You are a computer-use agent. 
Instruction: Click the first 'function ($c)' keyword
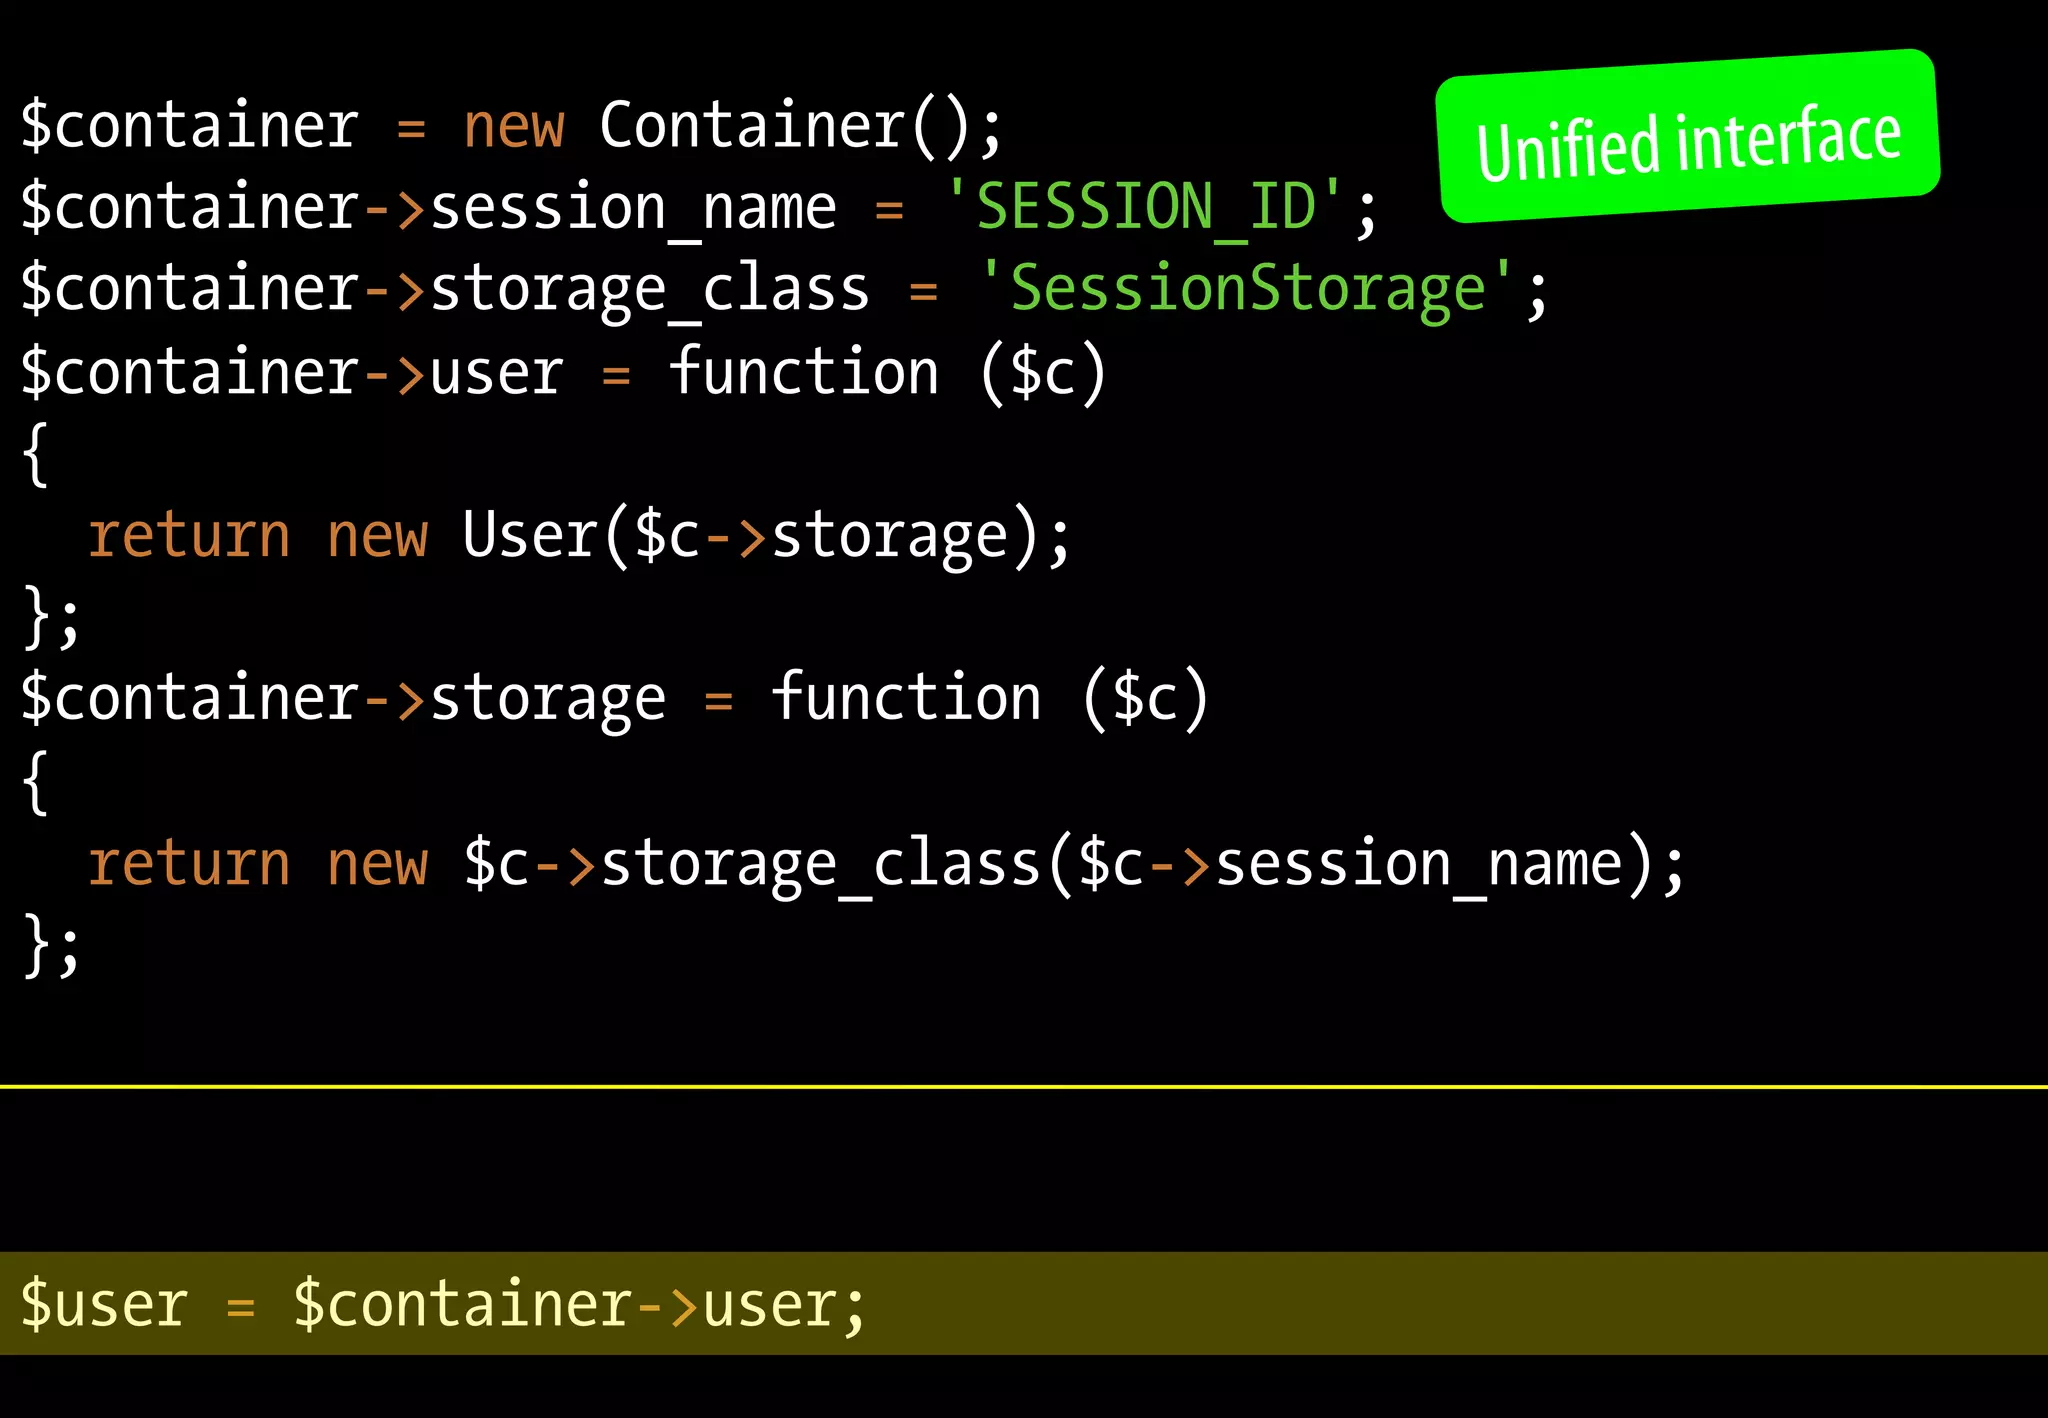(887, 372)
